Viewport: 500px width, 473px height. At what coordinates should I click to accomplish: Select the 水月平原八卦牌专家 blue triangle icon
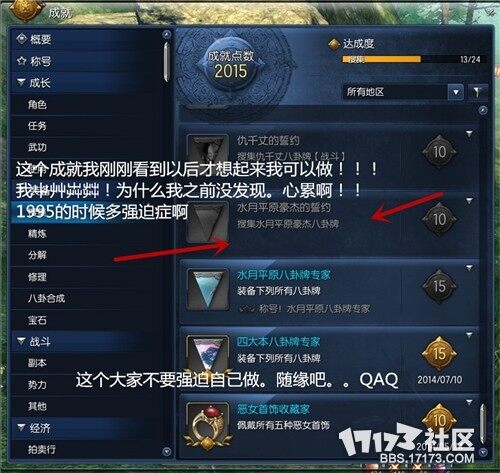(x=208, y=289)
